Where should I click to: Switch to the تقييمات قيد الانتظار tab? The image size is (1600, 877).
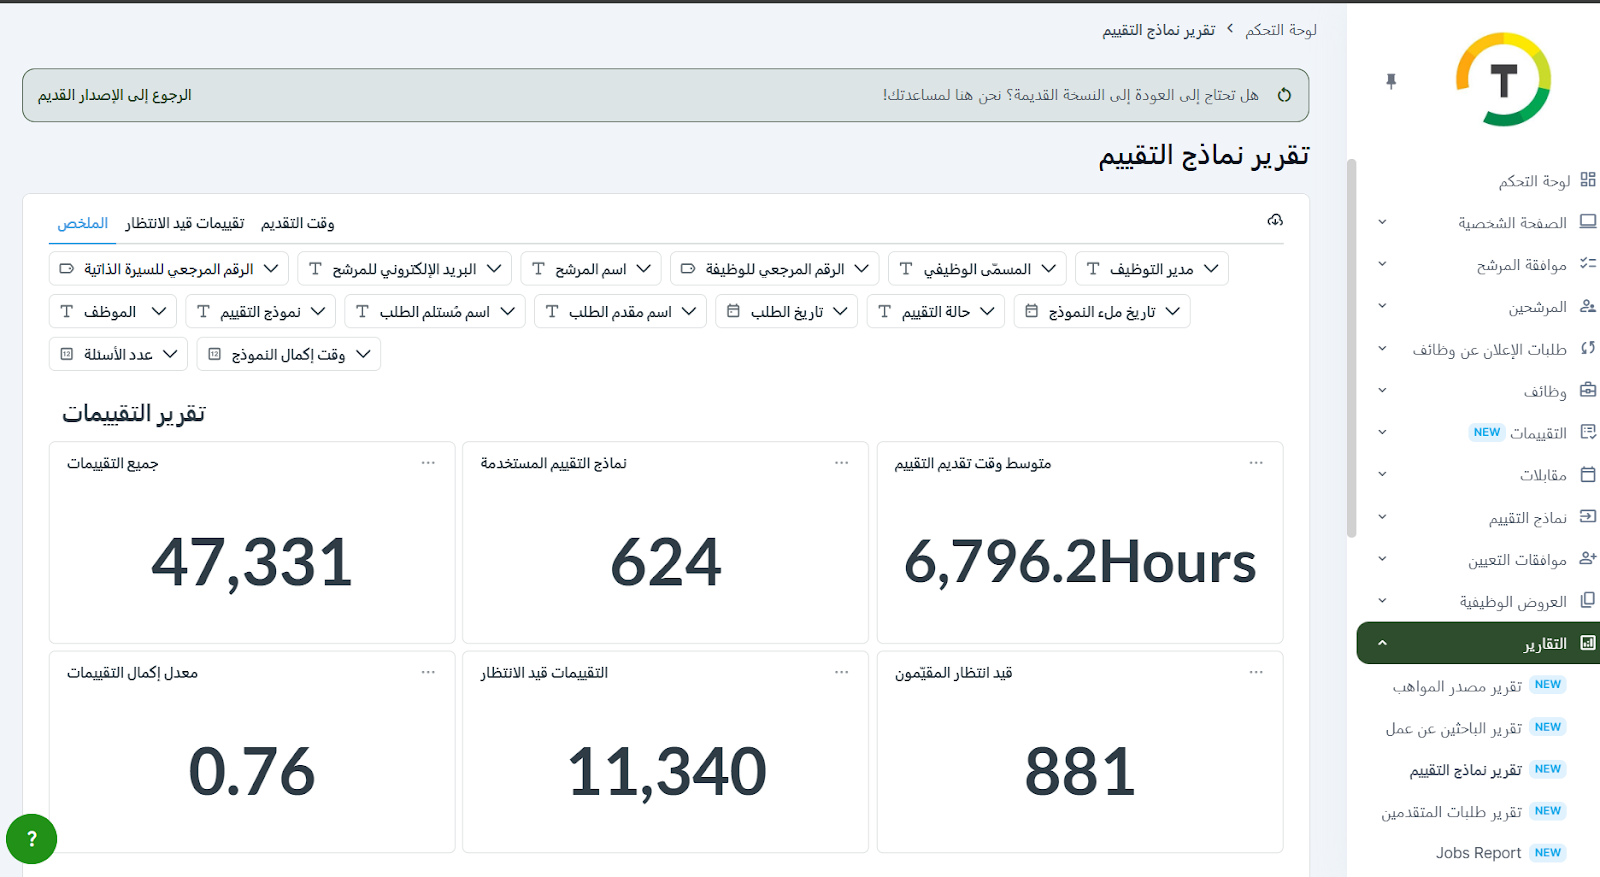tap(184, 223)
